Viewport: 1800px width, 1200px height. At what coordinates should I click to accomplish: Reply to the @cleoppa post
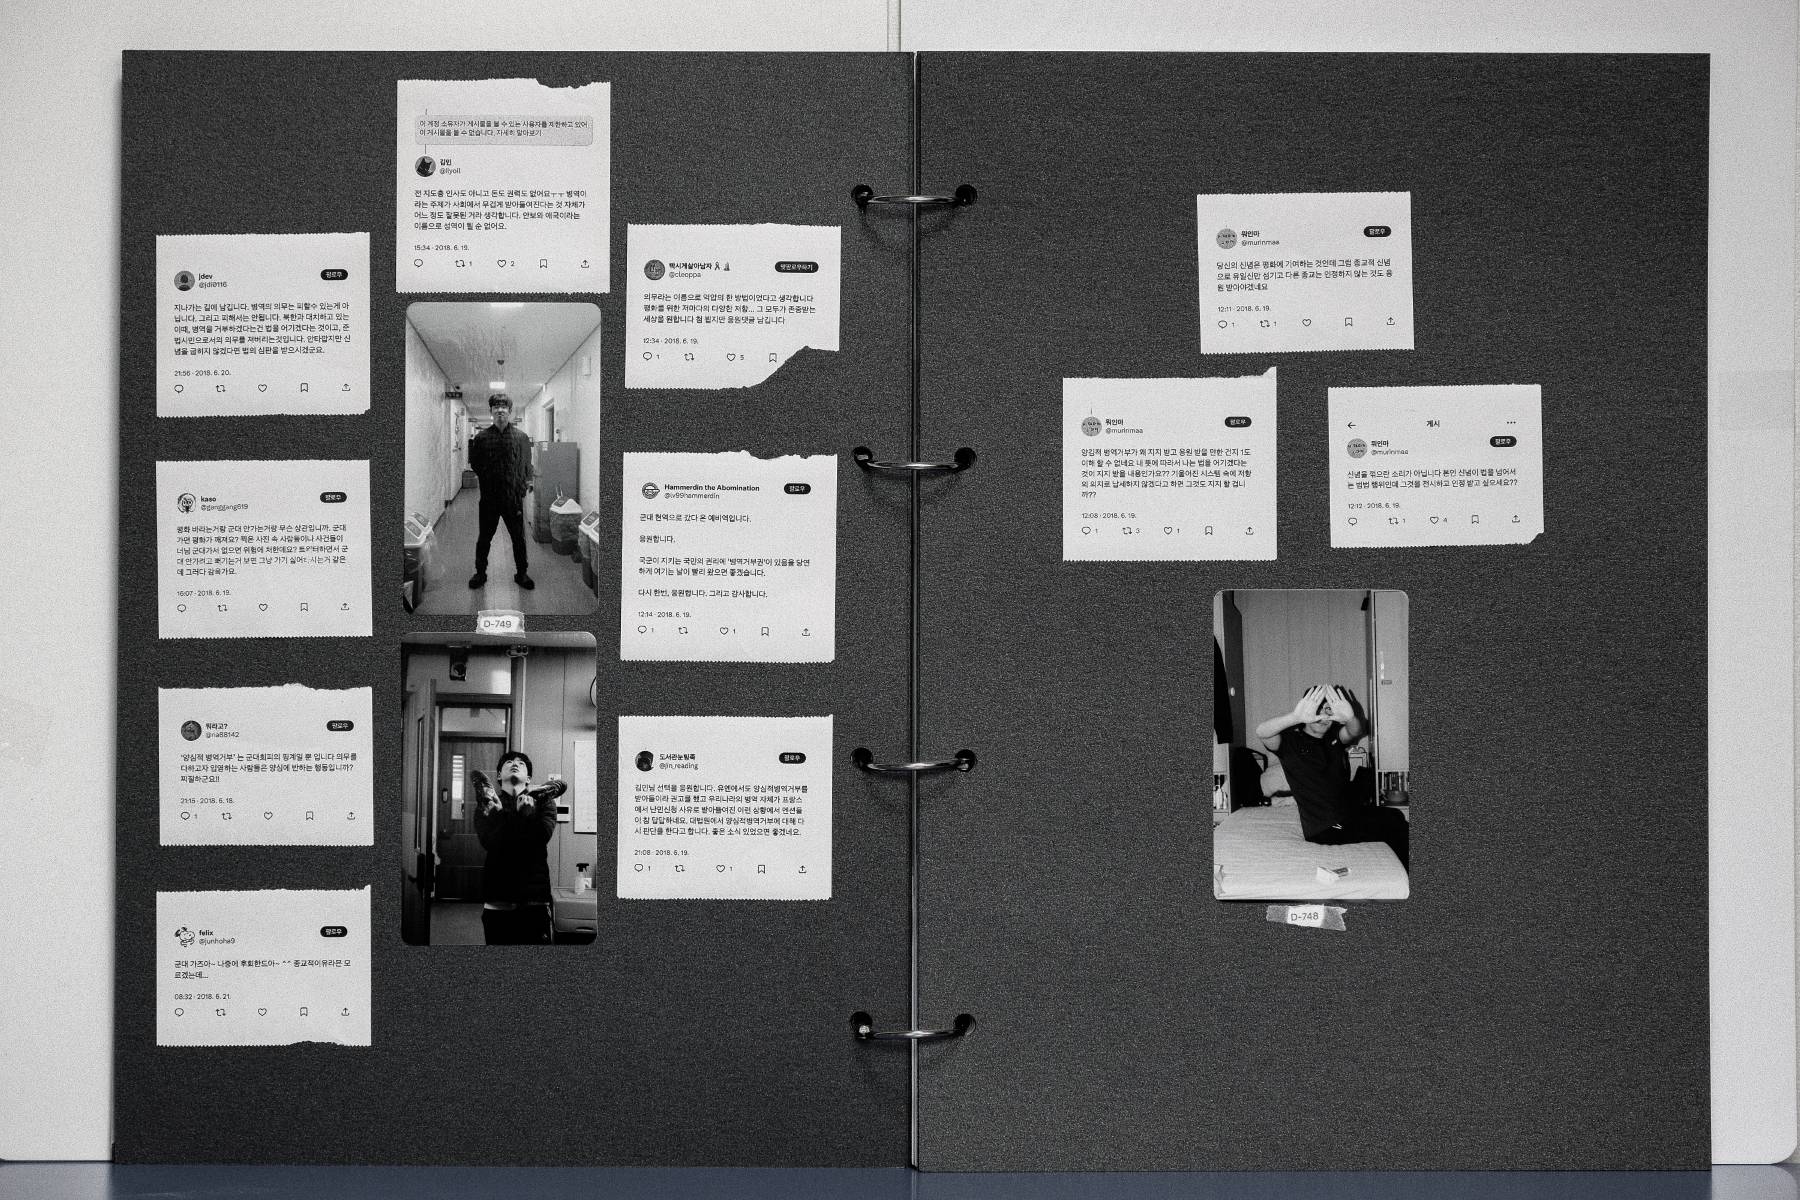click(647, 357)
